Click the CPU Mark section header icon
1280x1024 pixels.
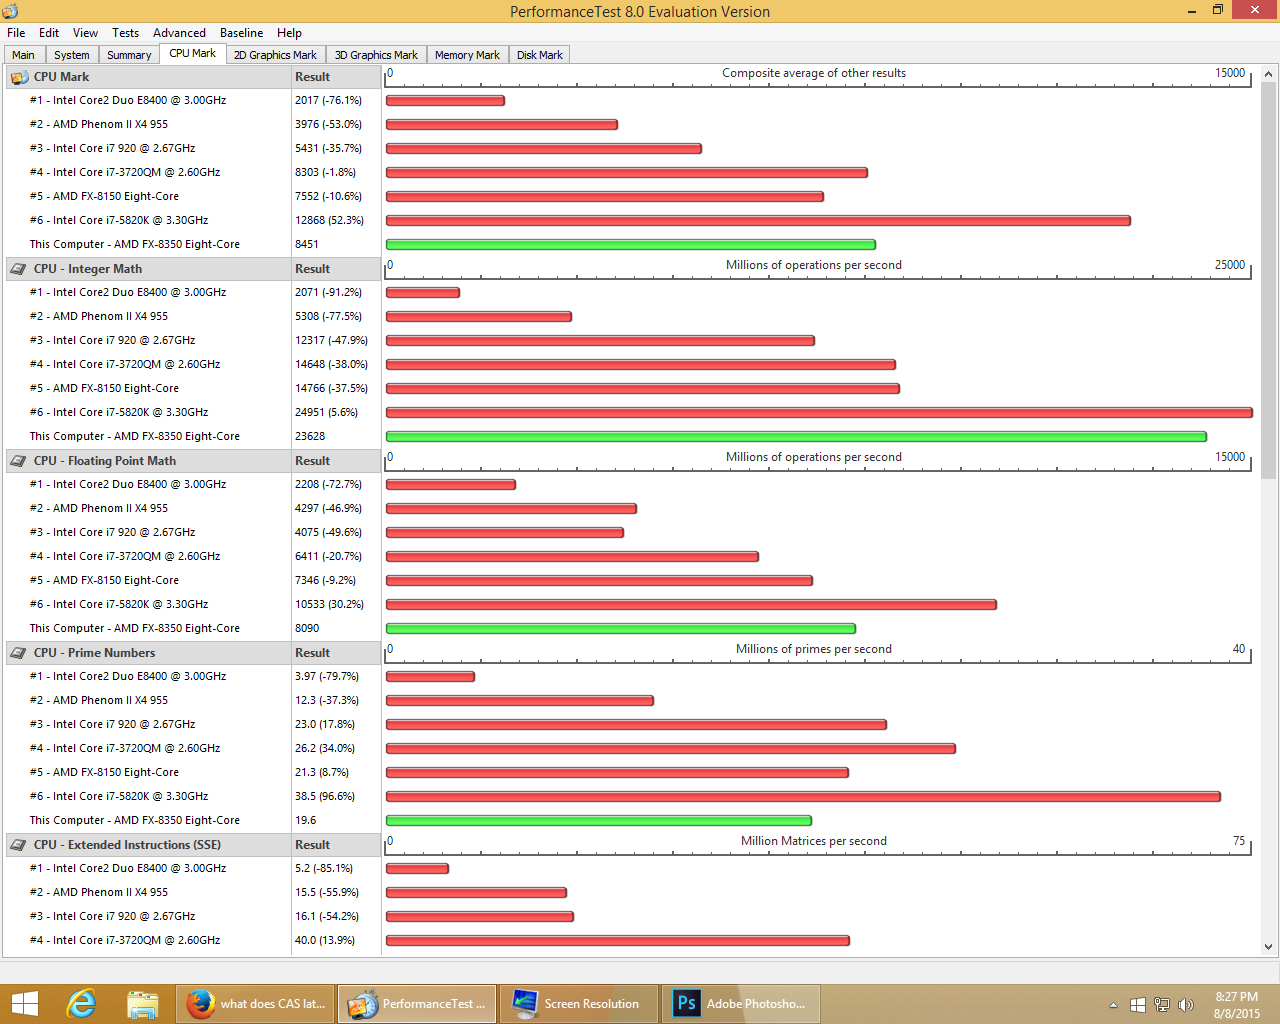(19, 77)
